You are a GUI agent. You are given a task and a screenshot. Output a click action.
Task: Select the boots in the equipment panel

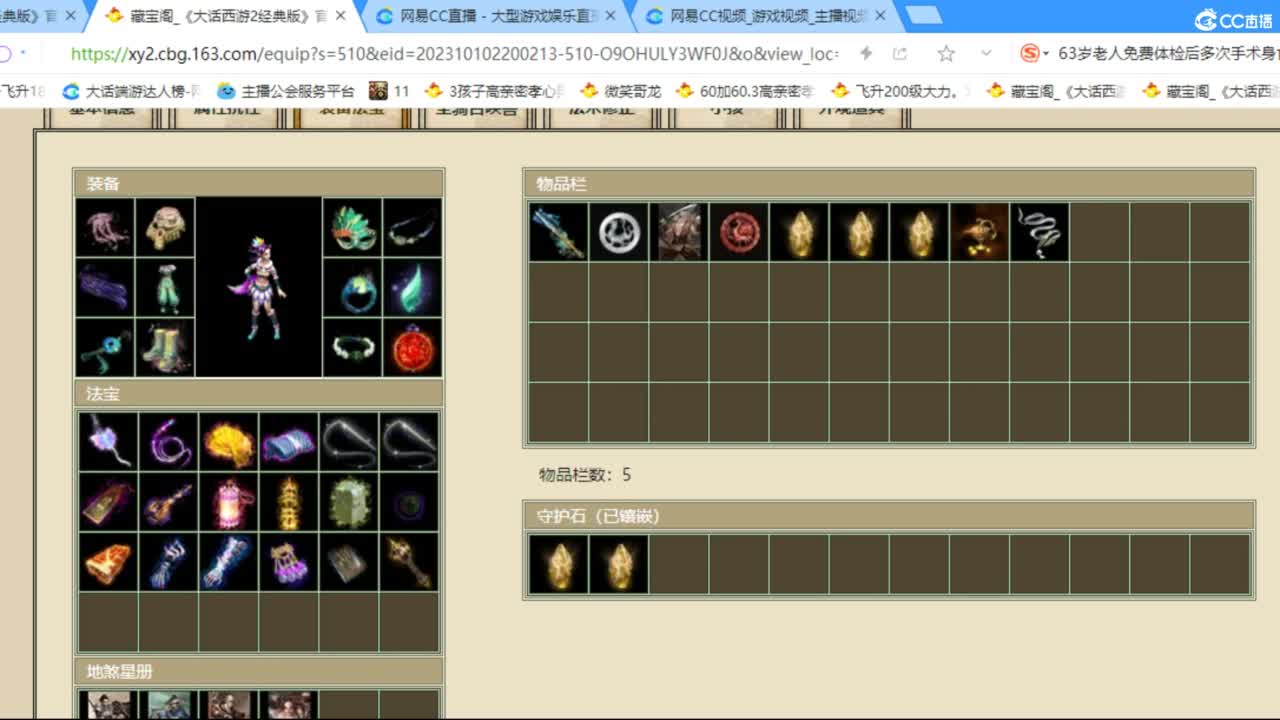click(x=165, y=347)
